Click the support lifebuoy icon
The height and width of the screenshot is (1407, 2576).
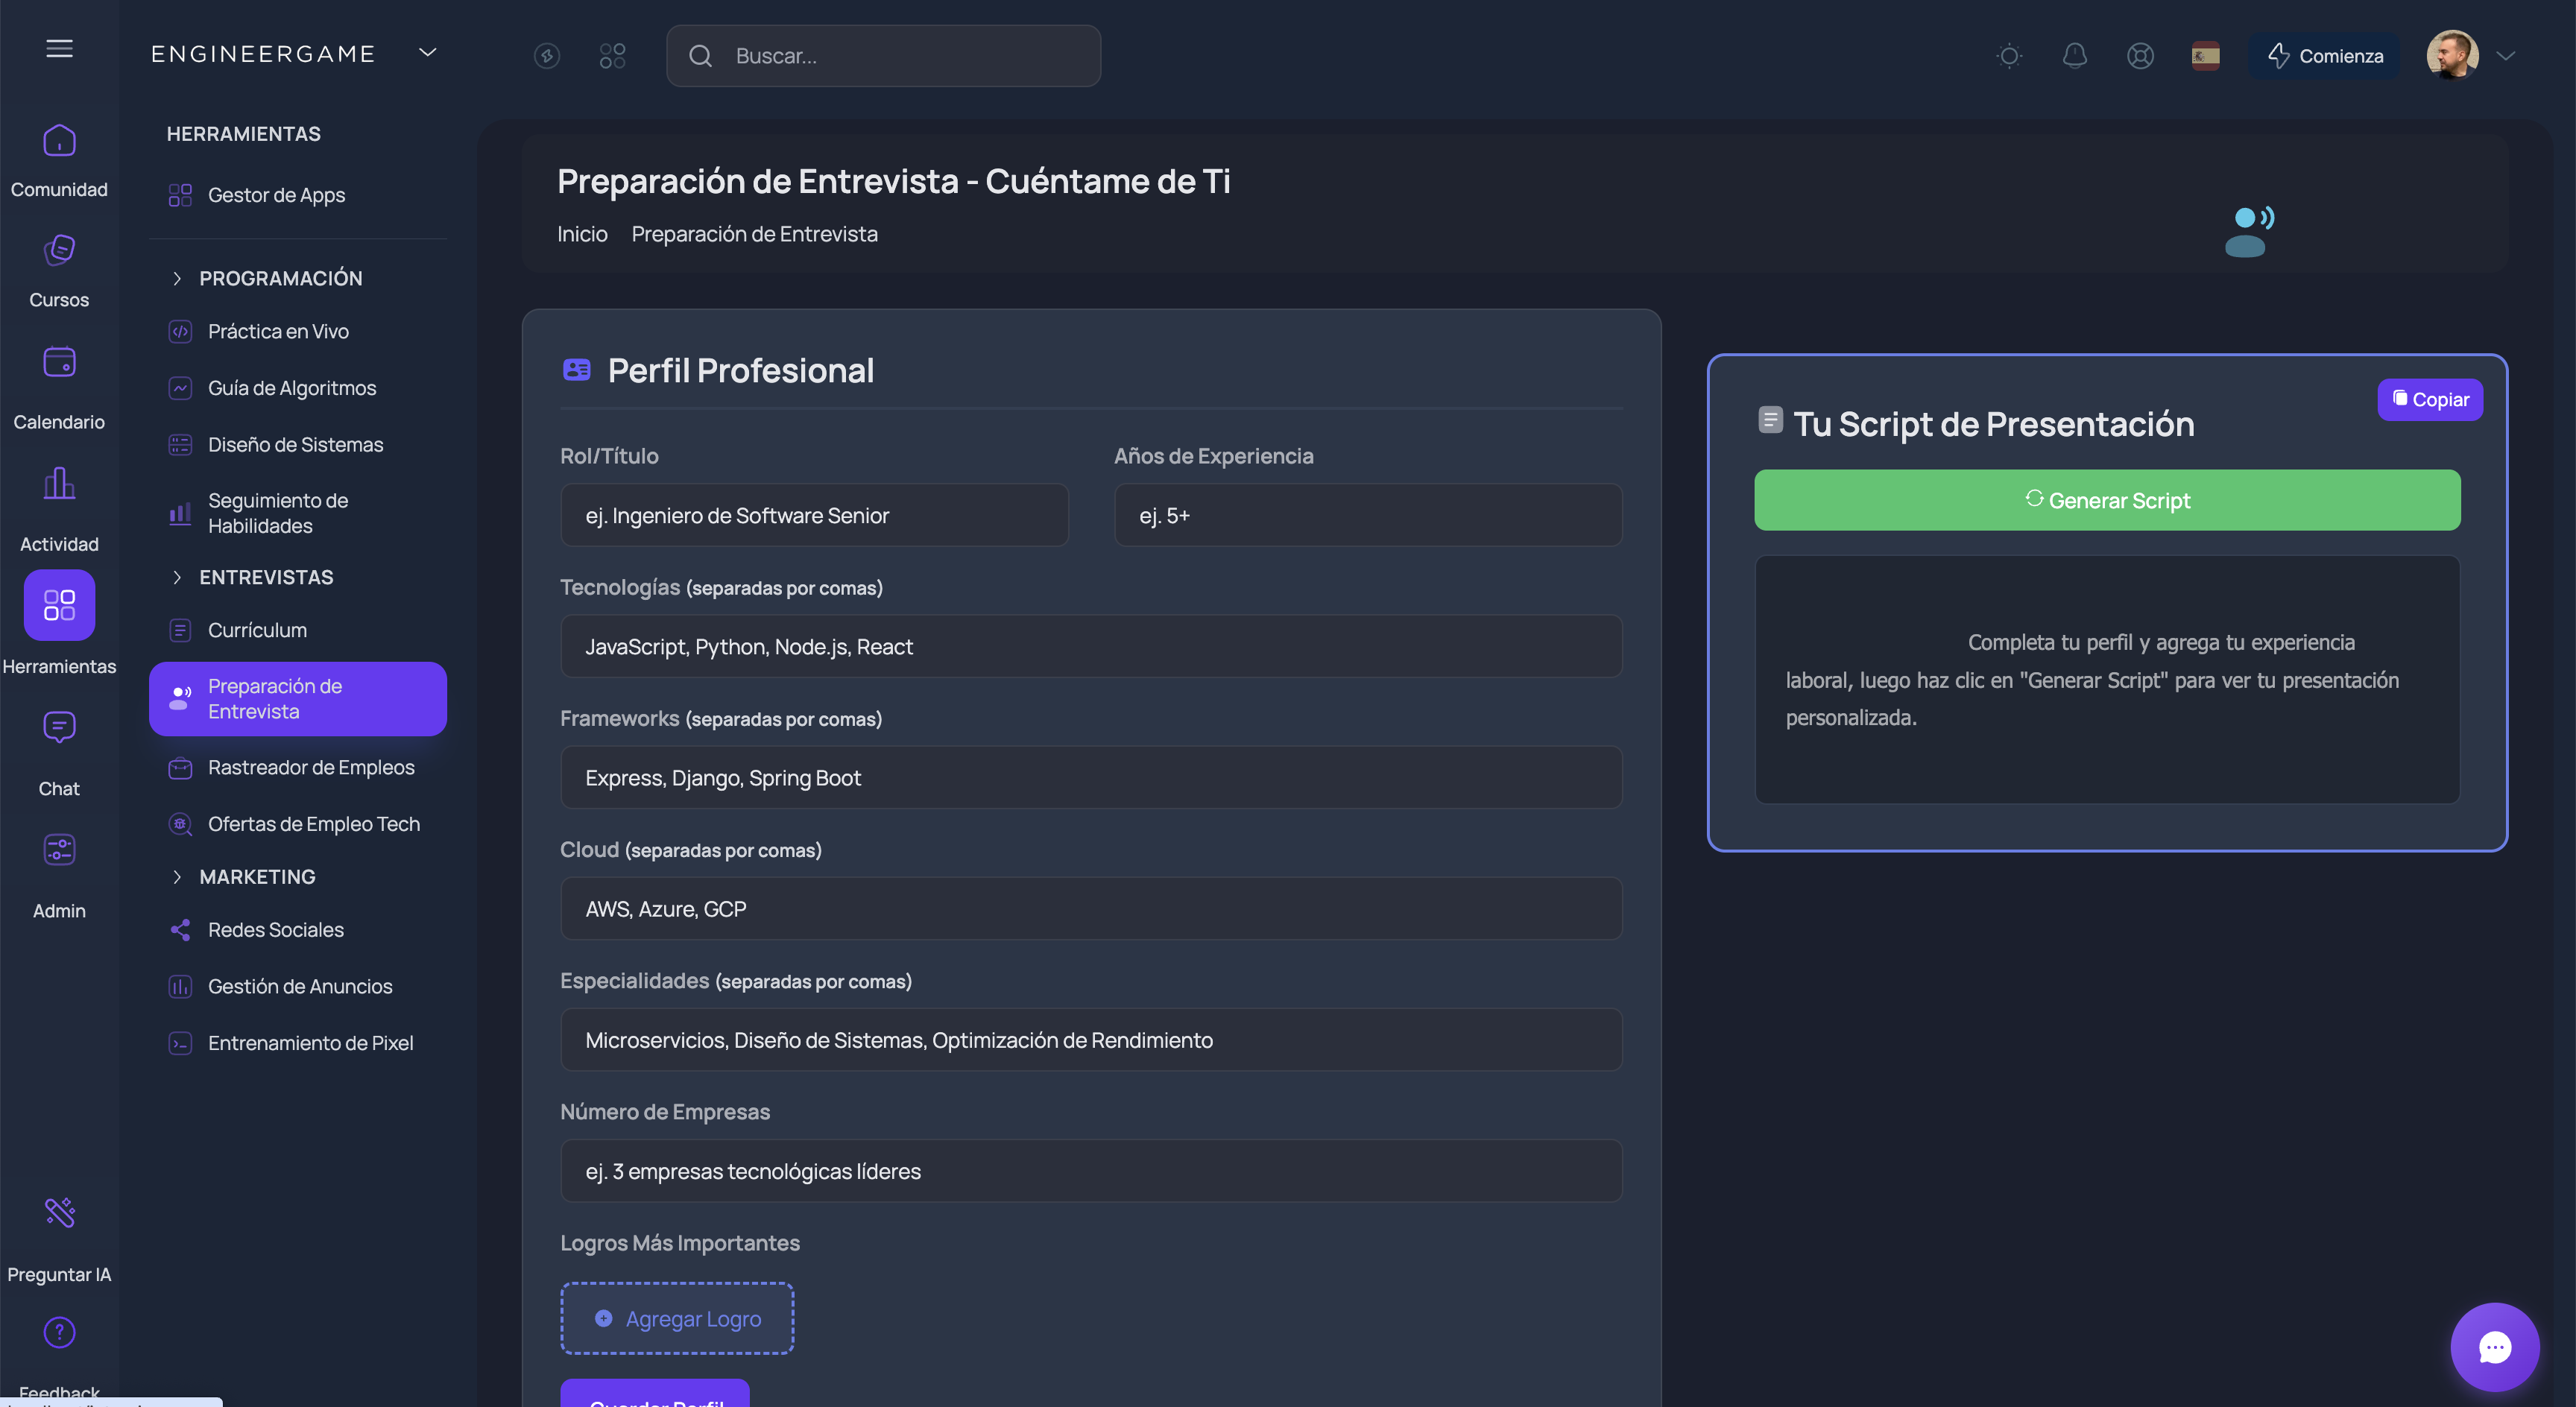[x=2140, y=56]
